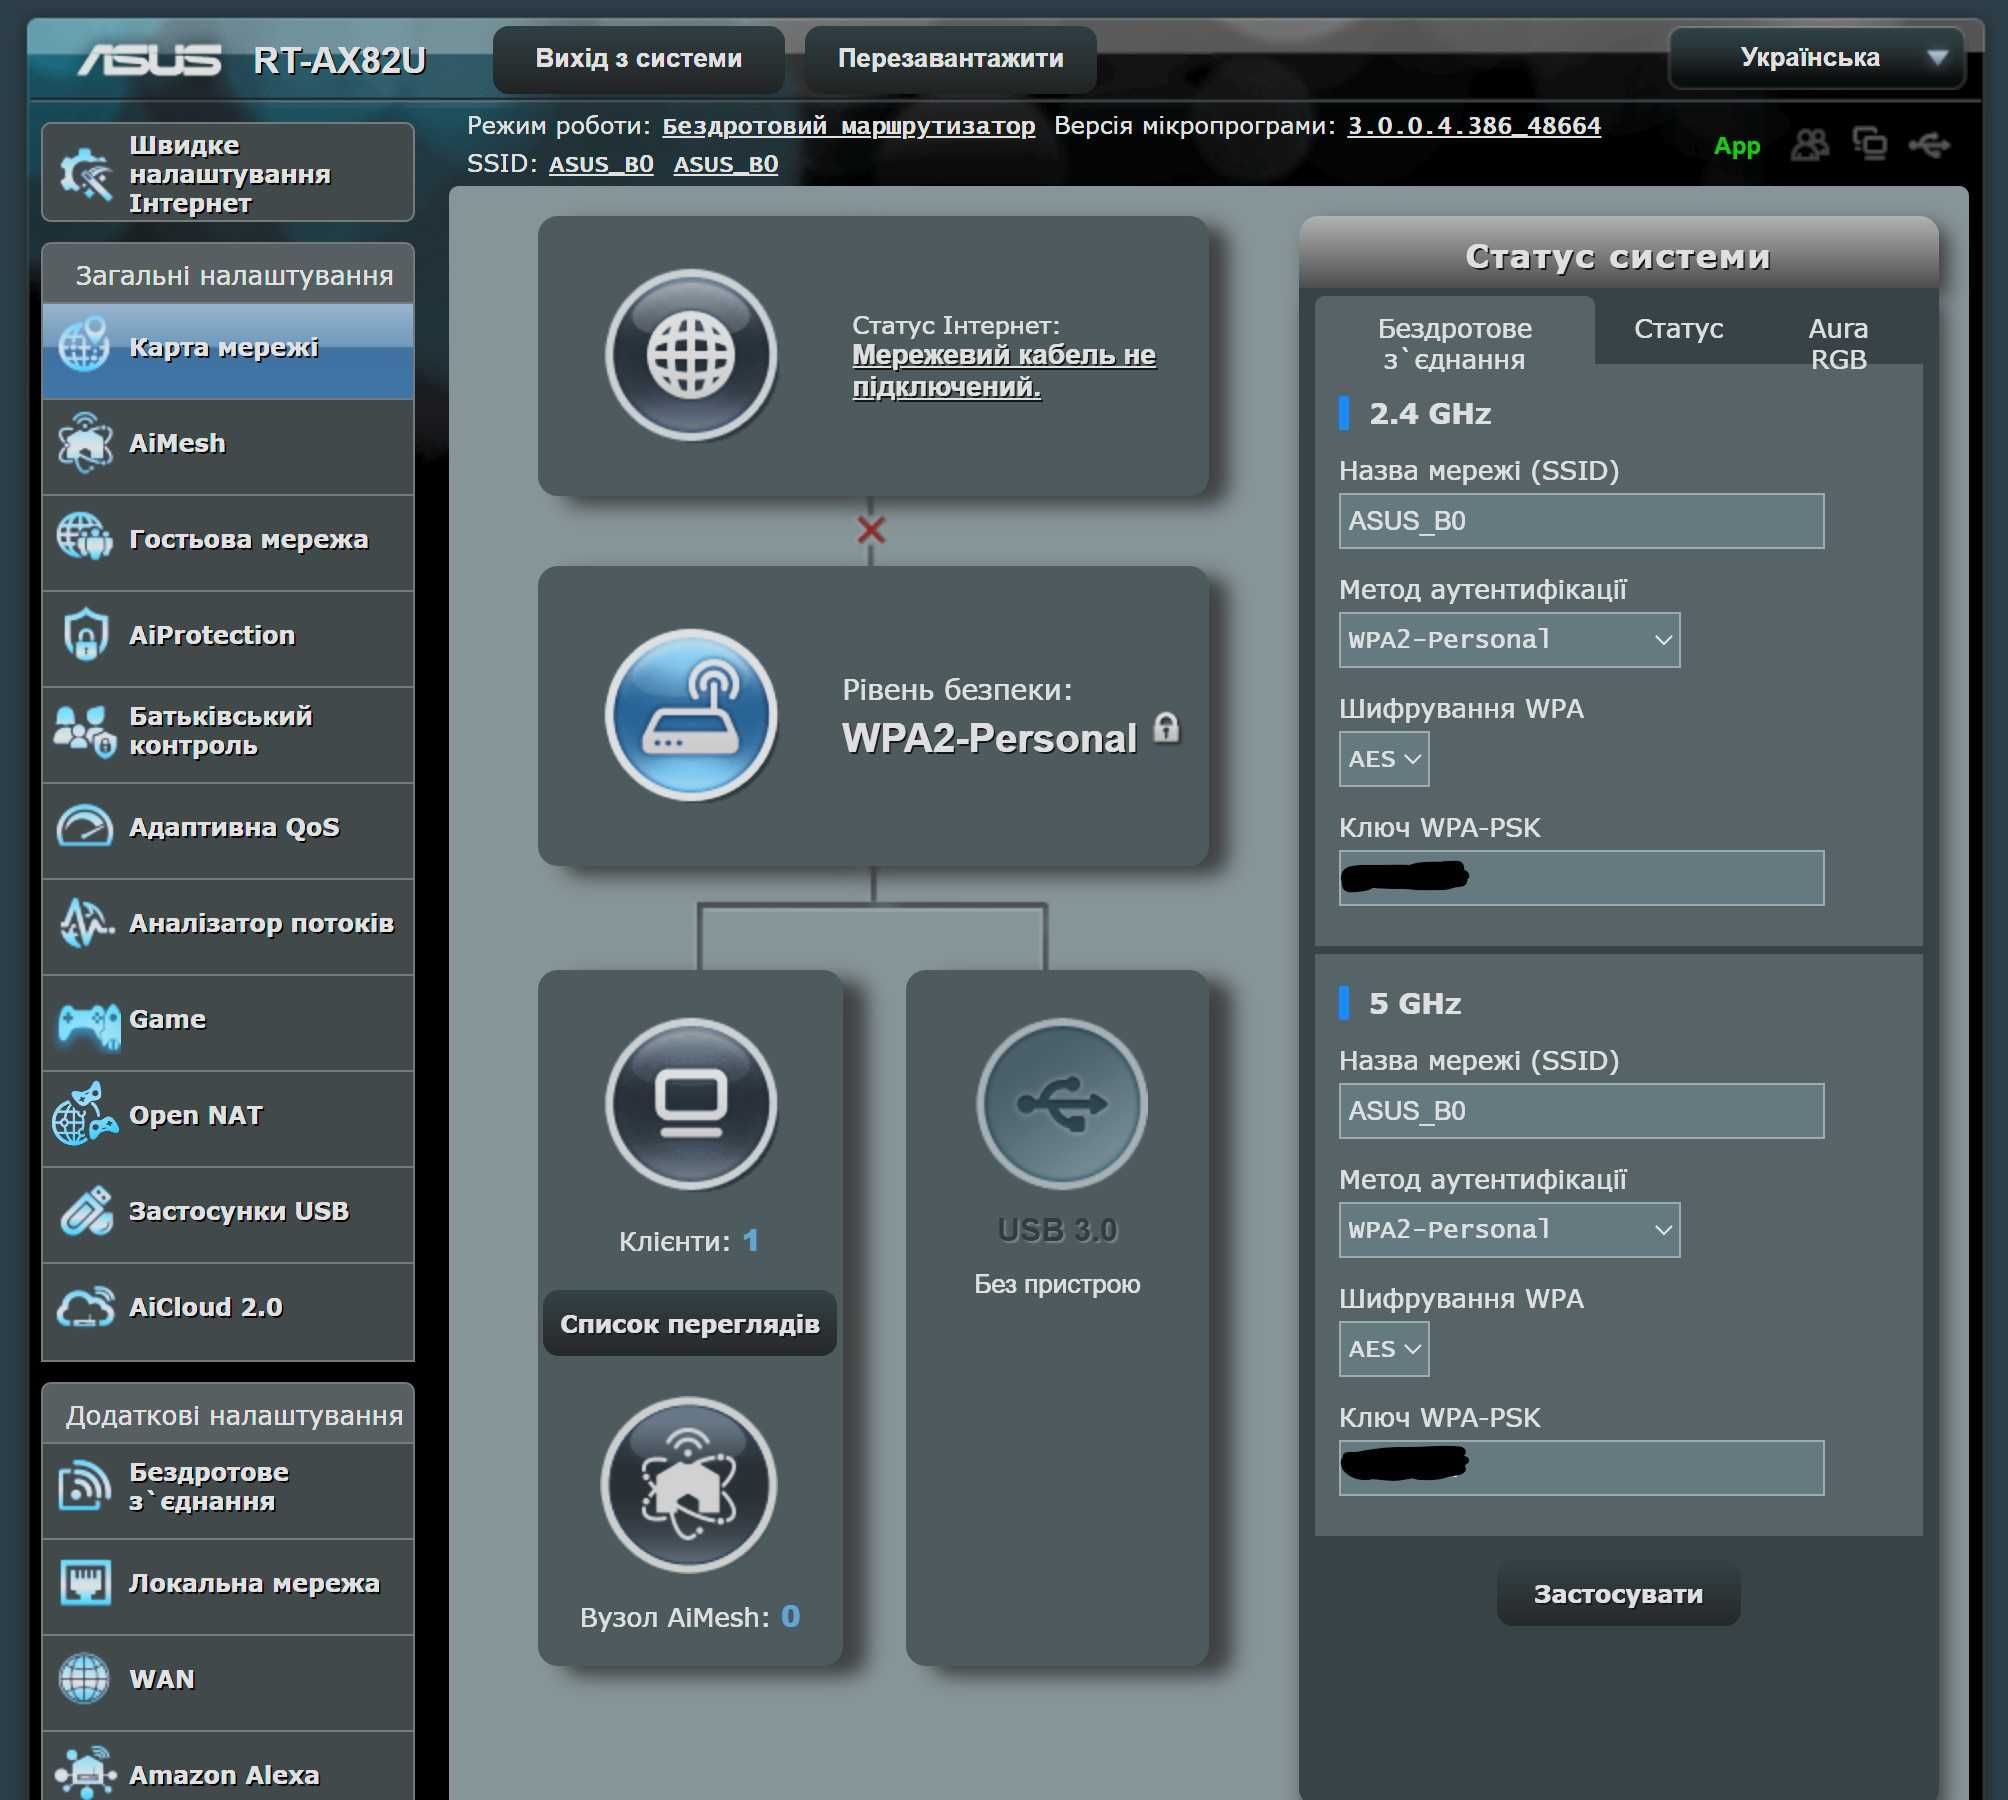Expand 2.4 GHz authentication method dropdown
2008x1800 pixels.
tap(1509, 640)
